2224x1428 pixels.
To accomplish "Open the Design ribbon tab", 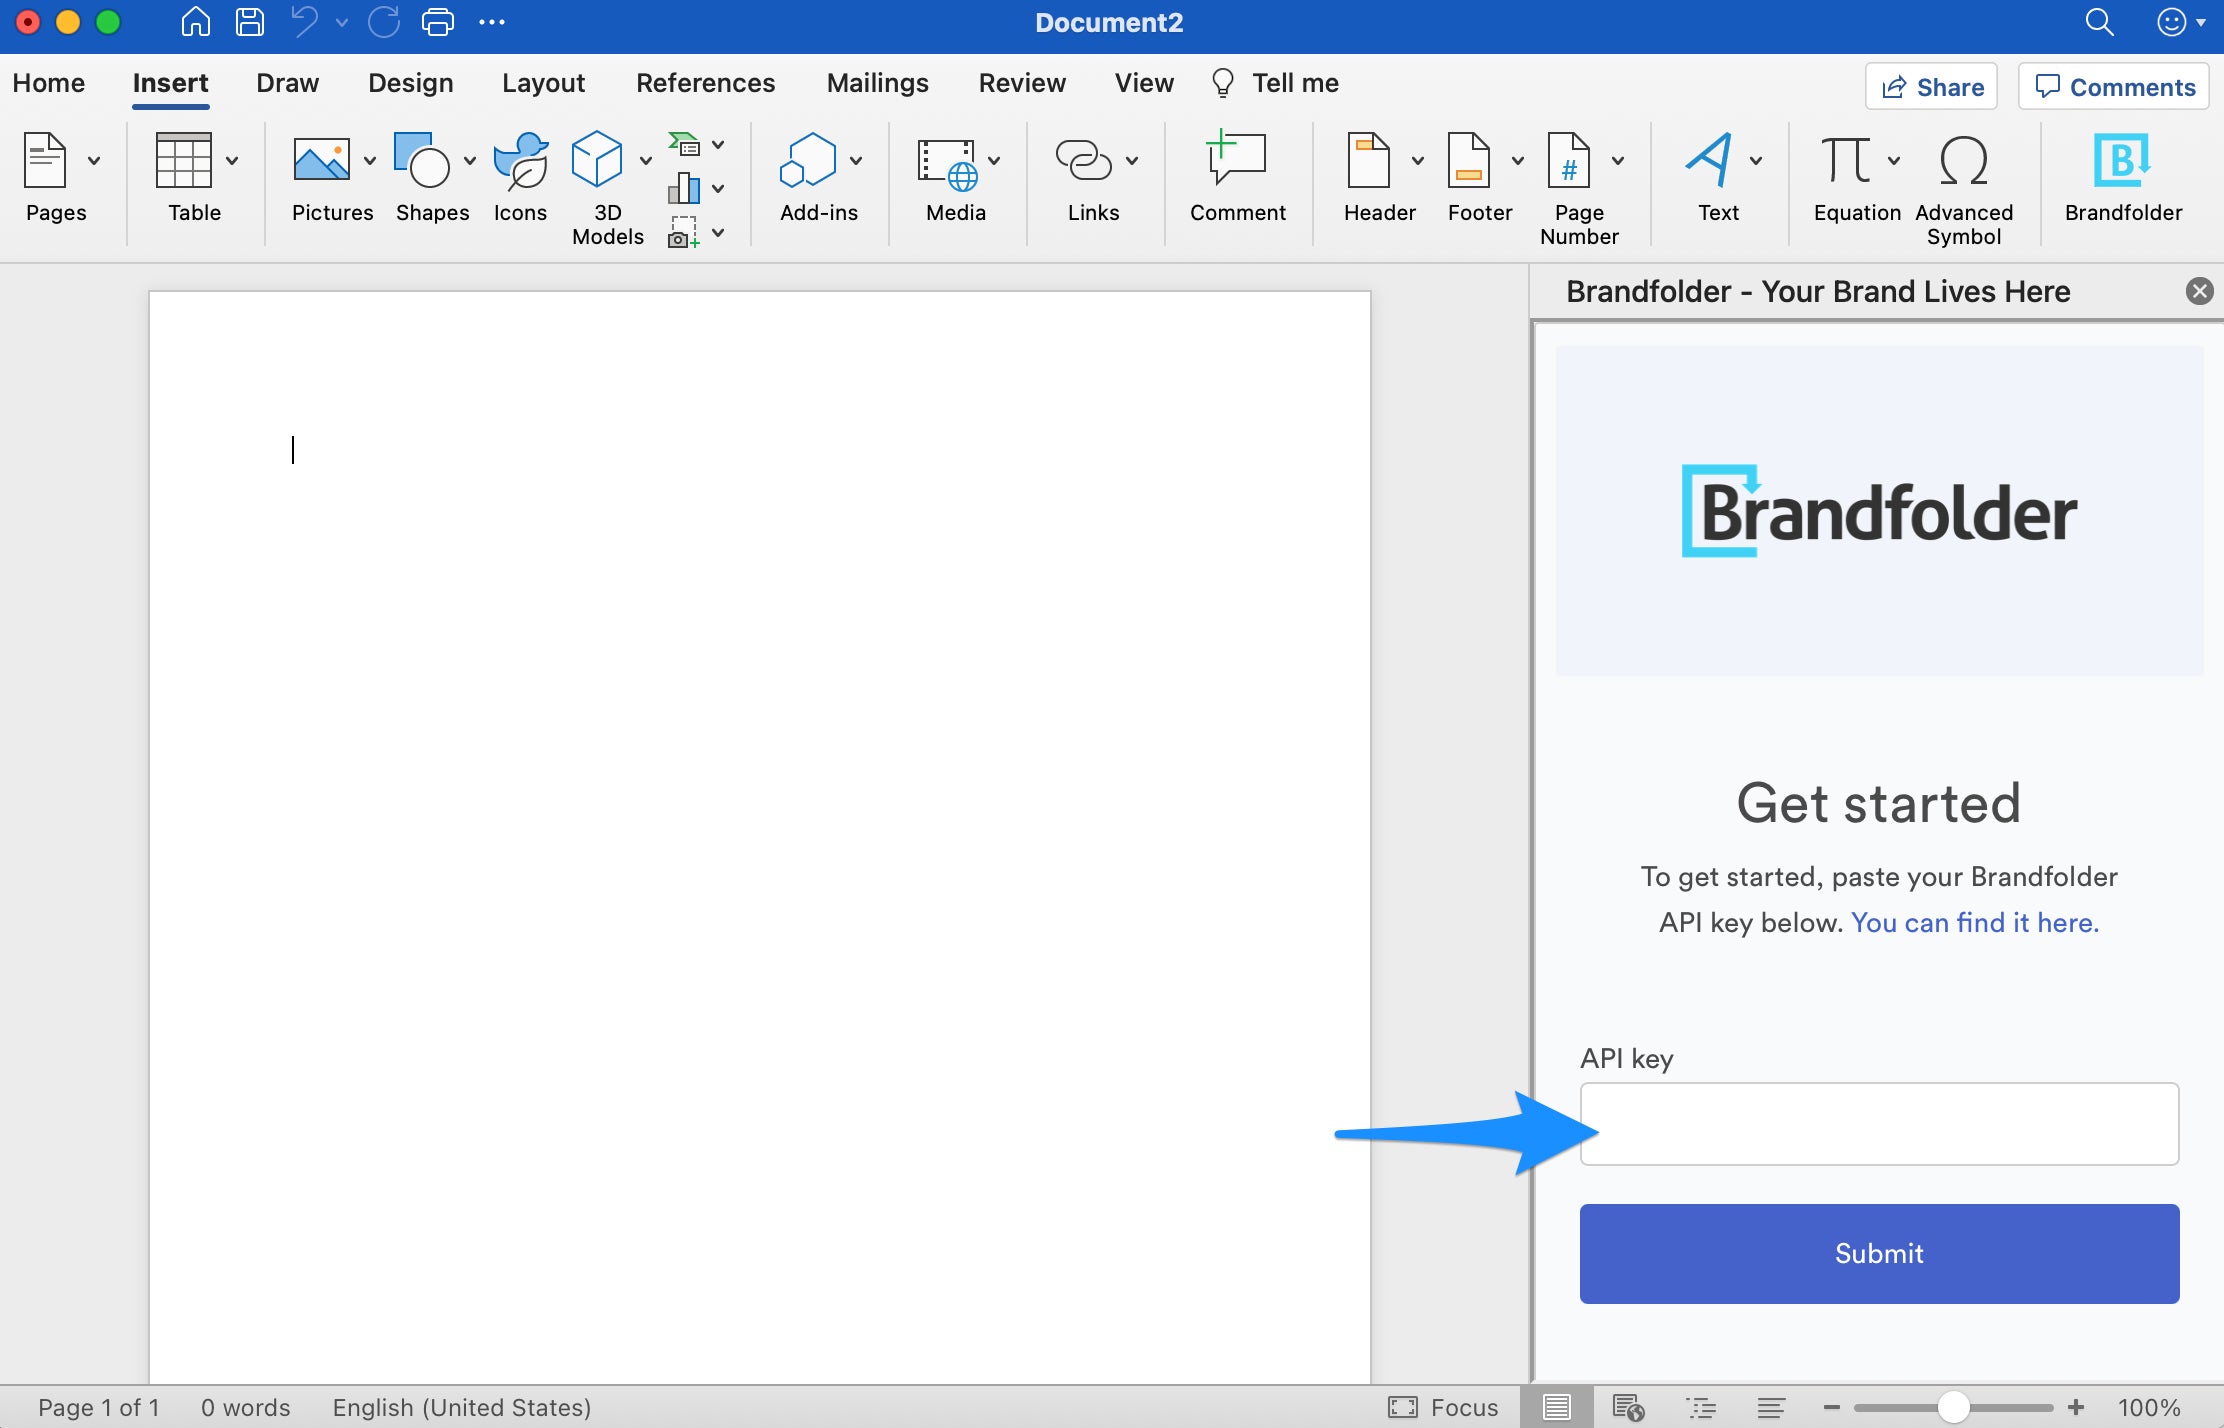I will 411,83.
